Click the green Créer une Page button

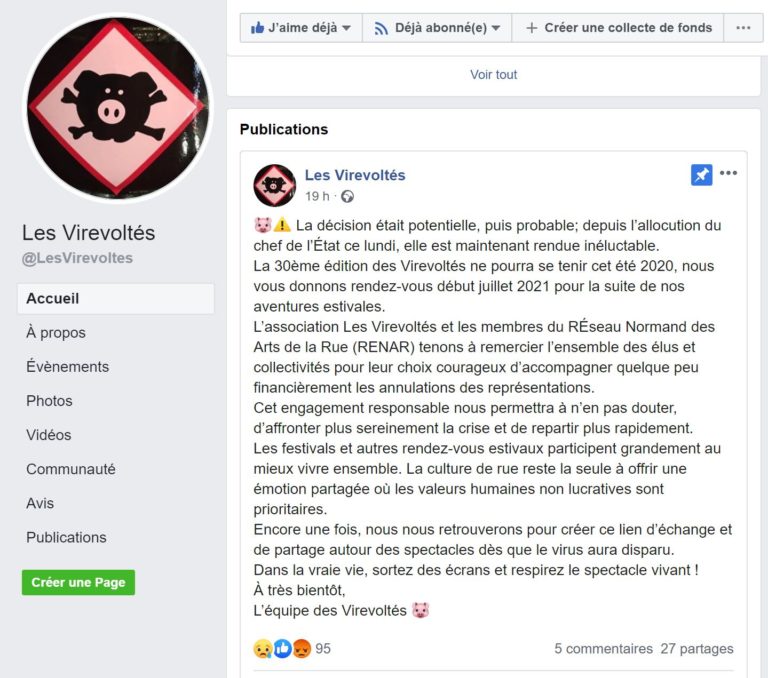78,582
